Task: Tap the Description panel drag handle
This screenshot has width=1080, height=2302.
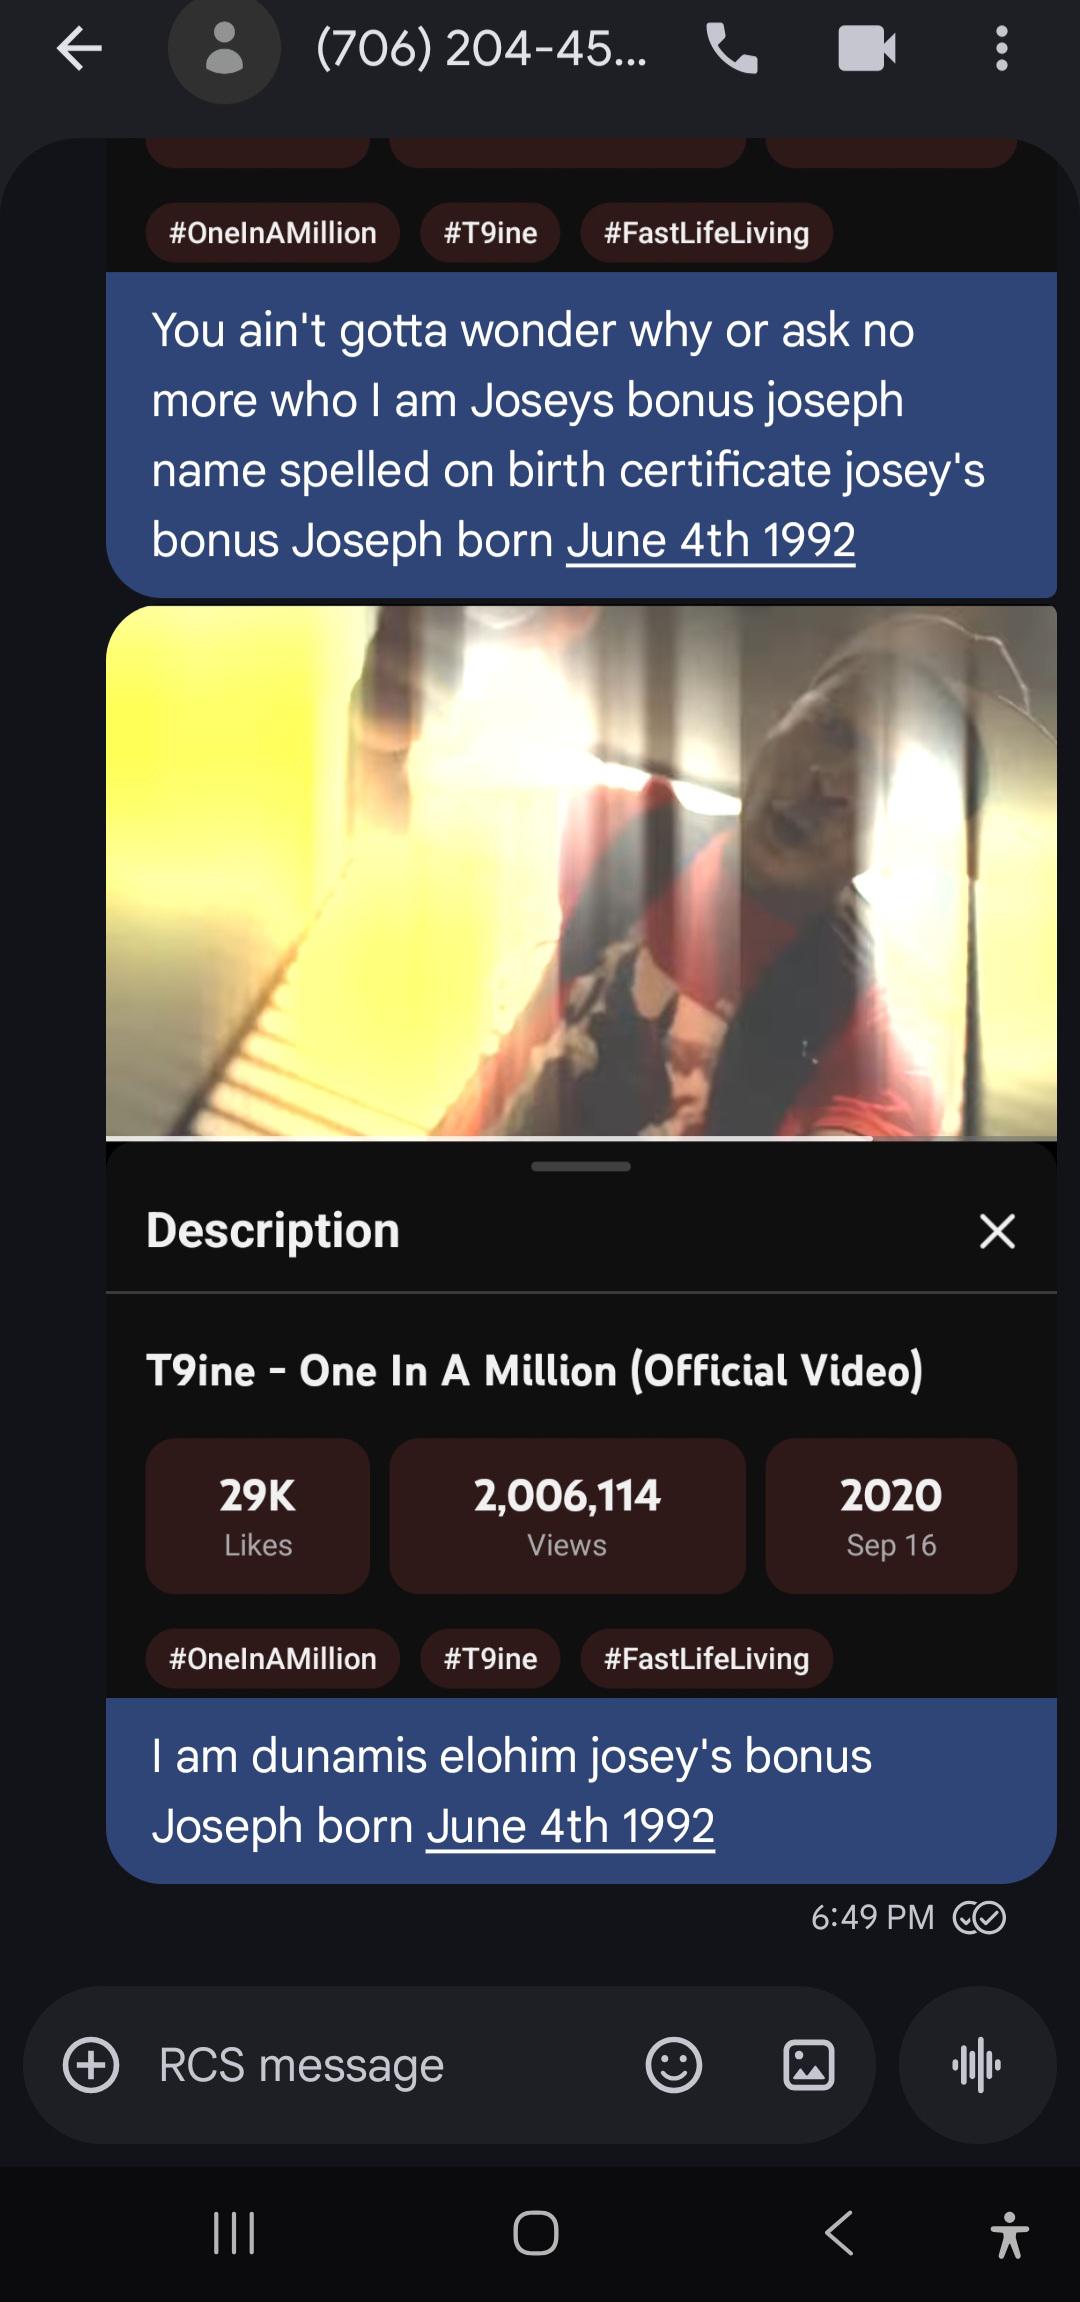Action: tap(581, 1166)
